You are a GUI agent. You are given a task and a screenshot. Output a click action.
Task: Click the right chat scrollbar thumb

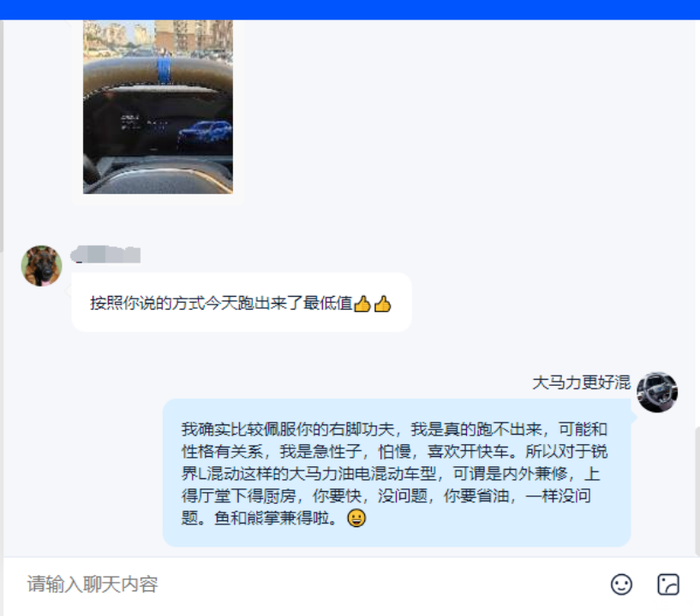pos(697,491)
